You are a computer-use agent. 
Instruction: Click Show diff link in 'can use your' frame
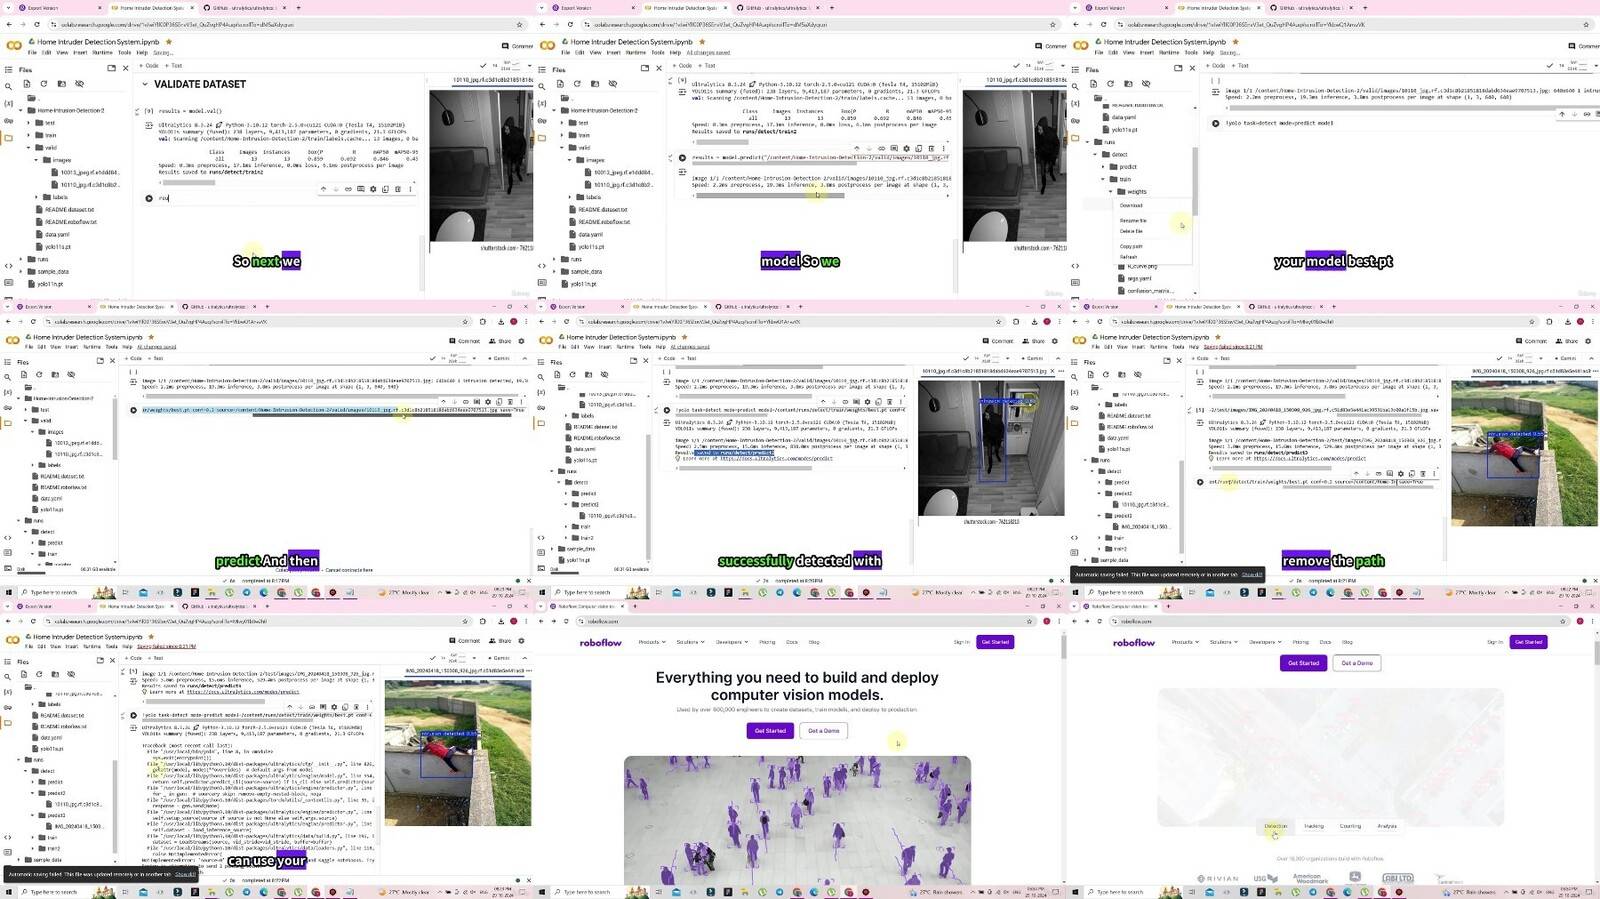(x=186, y=874)
